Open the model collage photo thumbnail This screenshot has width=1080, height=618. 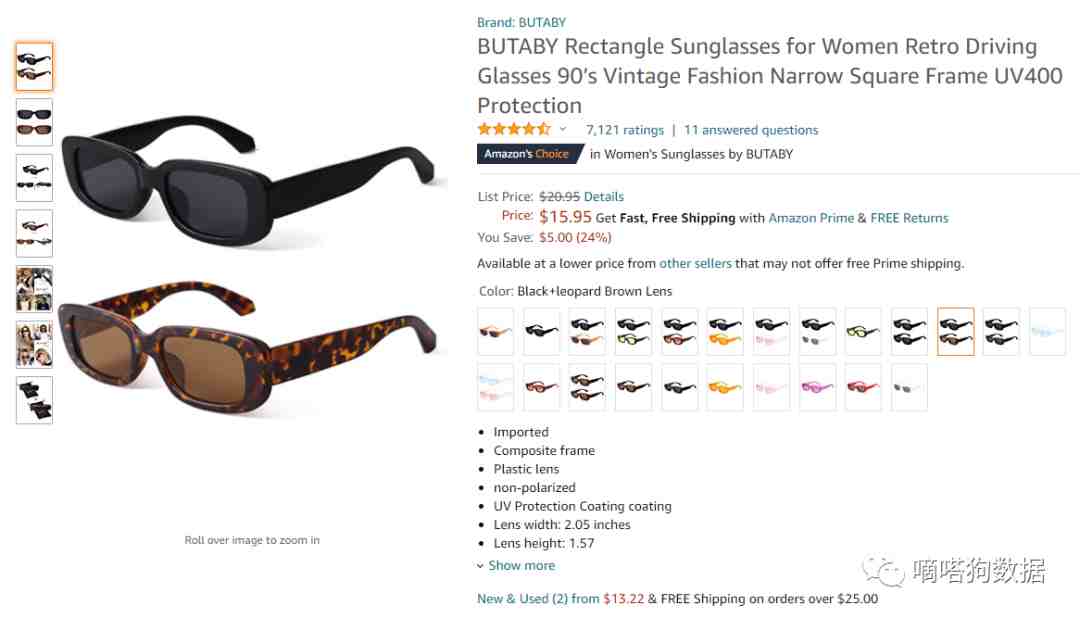(x=34, y=289)
